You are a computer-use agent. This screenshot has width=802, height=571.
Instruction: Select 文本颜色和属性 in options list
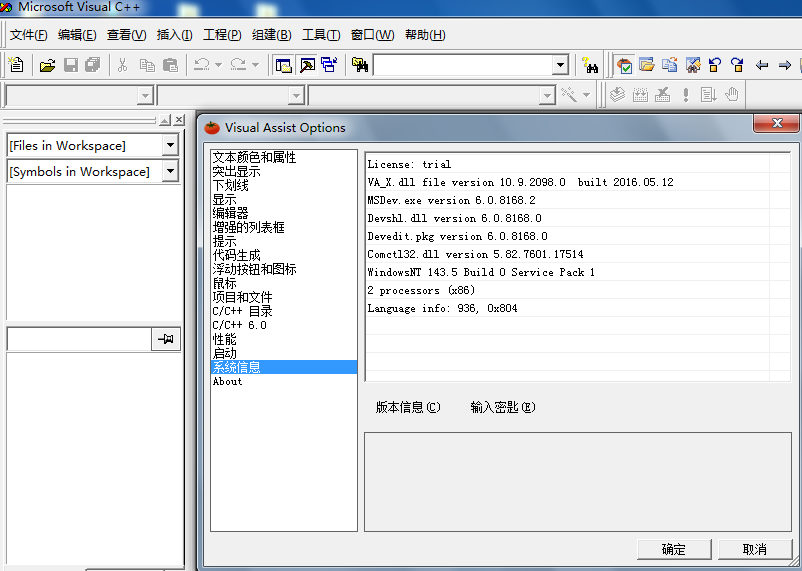[254, 157]
